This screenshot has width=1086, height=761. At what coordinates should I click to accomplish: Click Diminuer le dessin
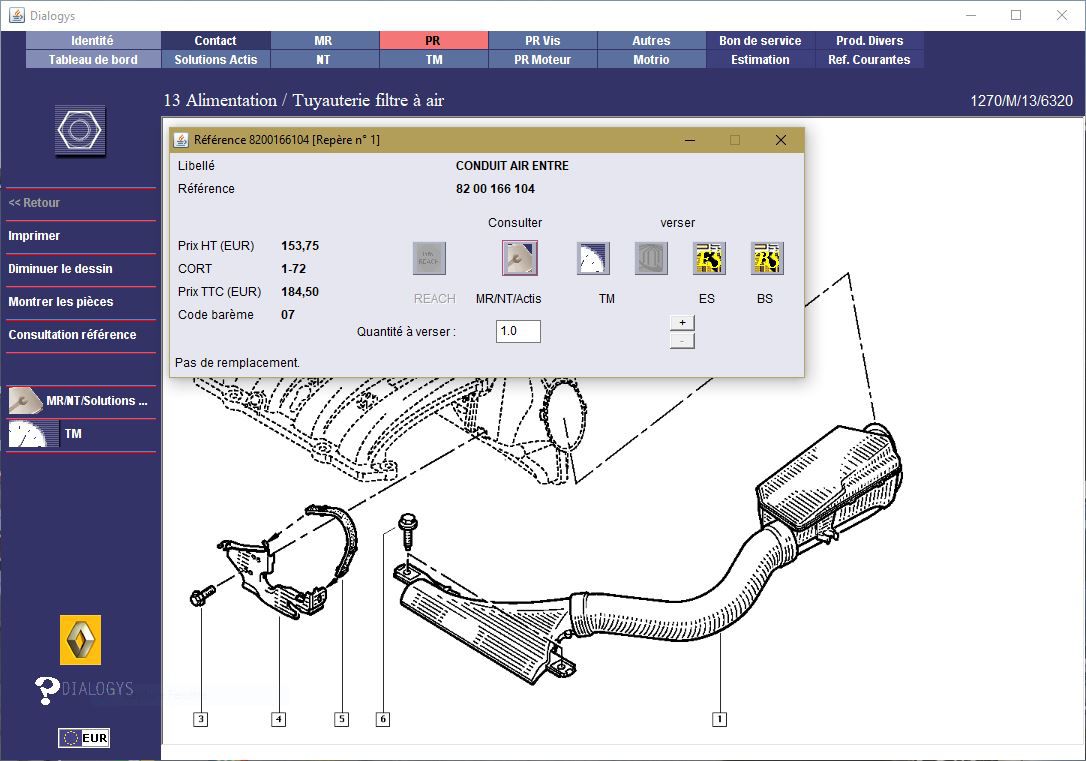[60, 269]
